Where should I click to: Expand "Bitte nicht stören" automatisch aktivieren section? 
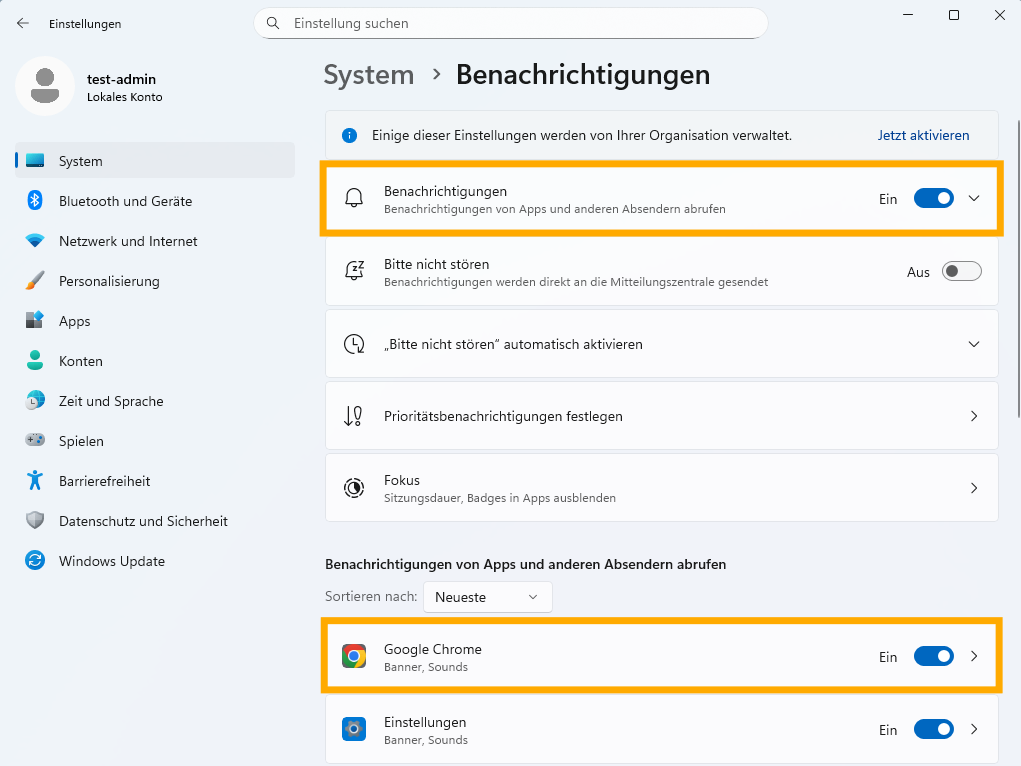pos(974,344)
